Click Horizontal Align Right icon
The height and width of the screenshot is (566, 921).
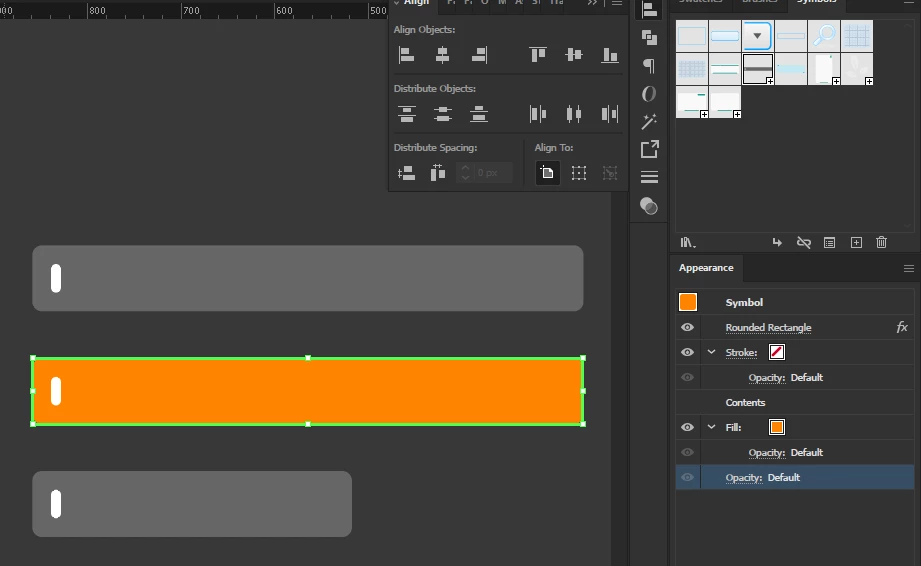[x=479, y=55]
